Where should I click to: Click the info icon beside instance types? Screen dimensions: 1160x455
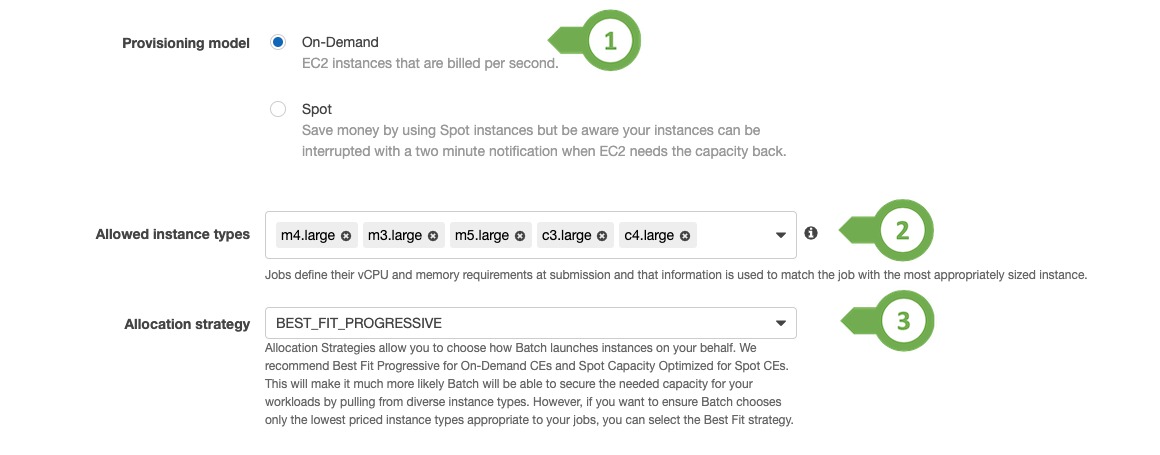(811, 233)
